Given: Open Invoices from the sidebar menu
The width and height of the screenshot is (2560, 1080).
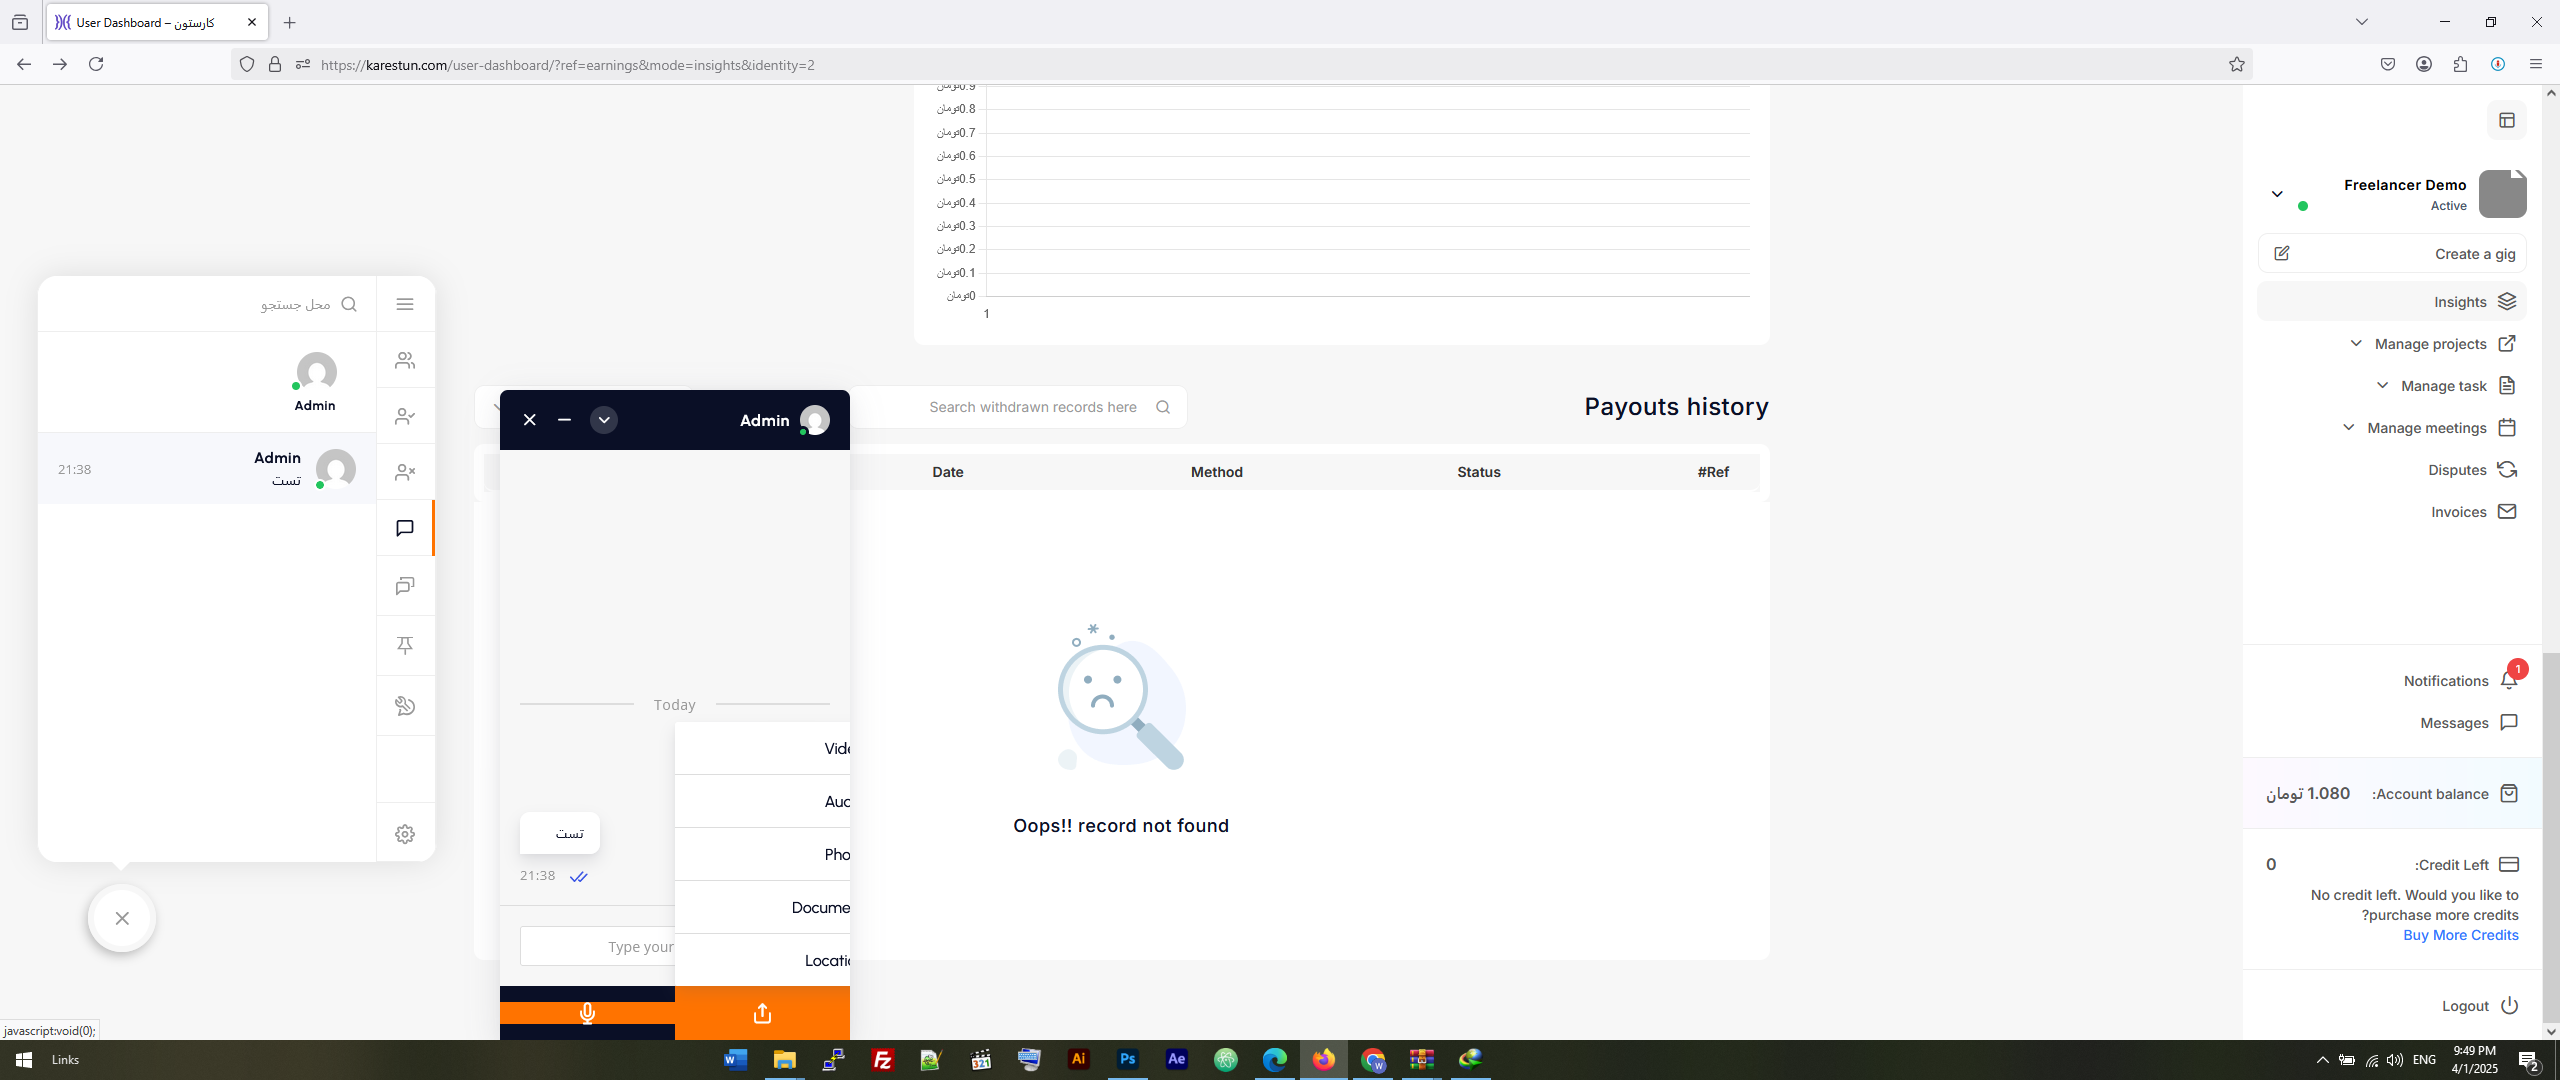Looking at the screenshot, I should coord(2458,512).
